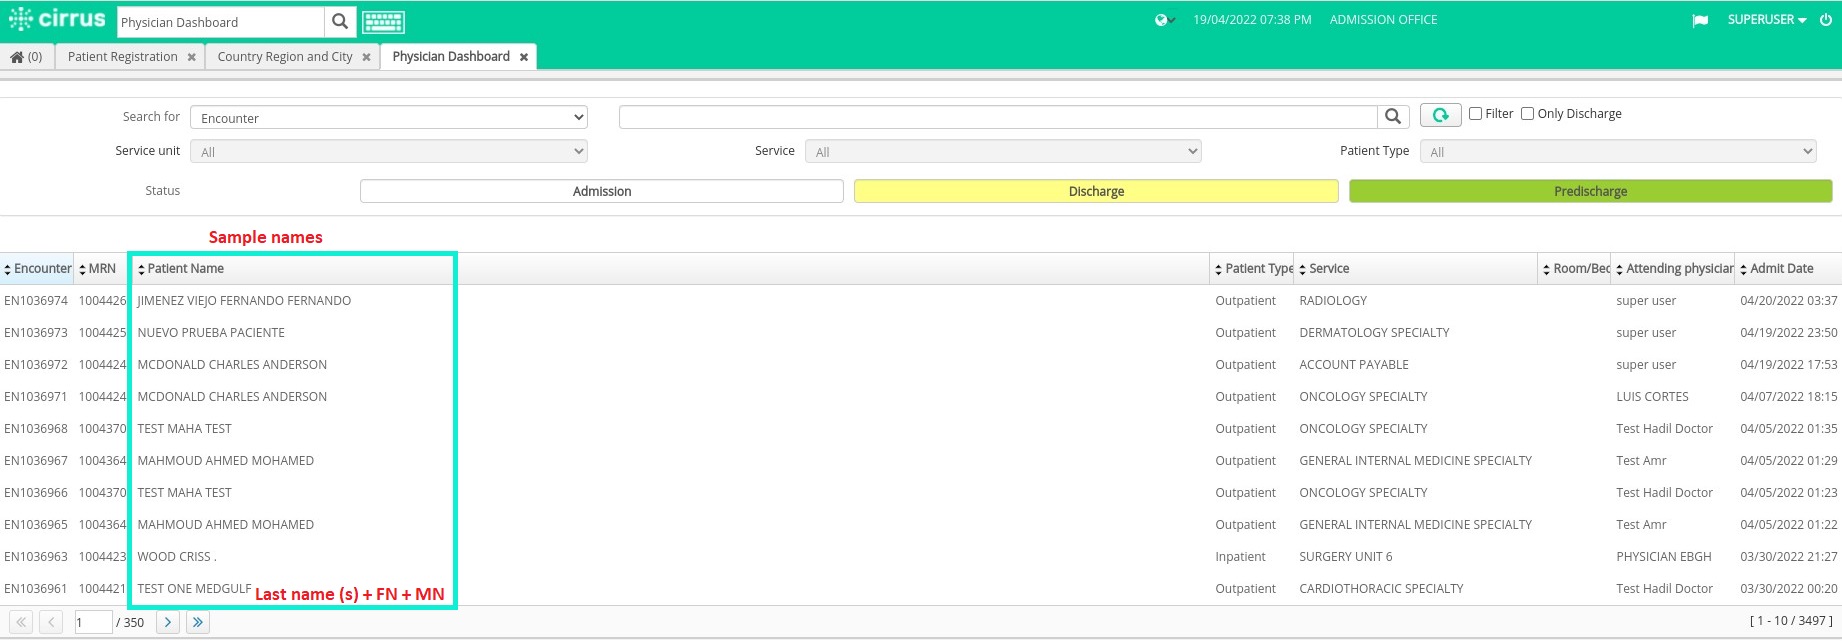Click PHYSICIAN EBGH attending physician
This screenshot has width=1842, height=644.
click(1664, 557)
